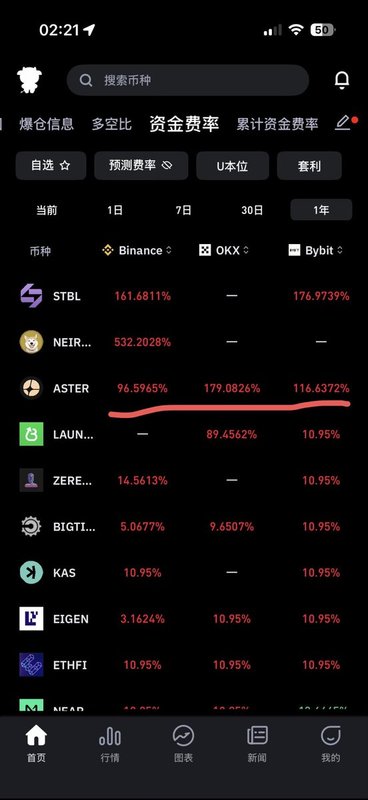Tap the notification bell icon

[342, 80]
